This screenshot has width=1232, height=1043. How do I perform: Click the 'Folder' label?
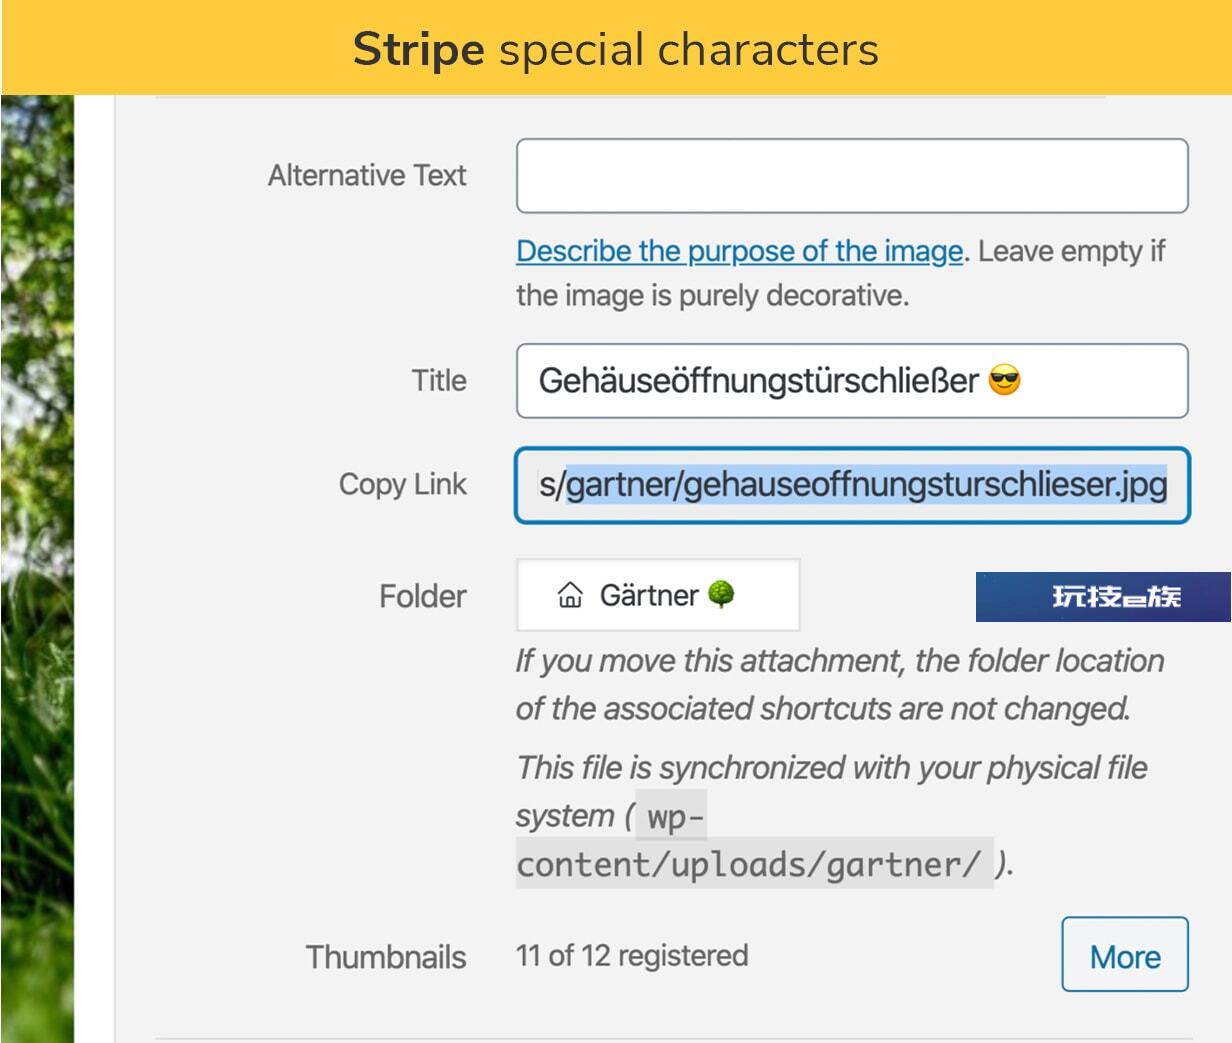point(423,596)
